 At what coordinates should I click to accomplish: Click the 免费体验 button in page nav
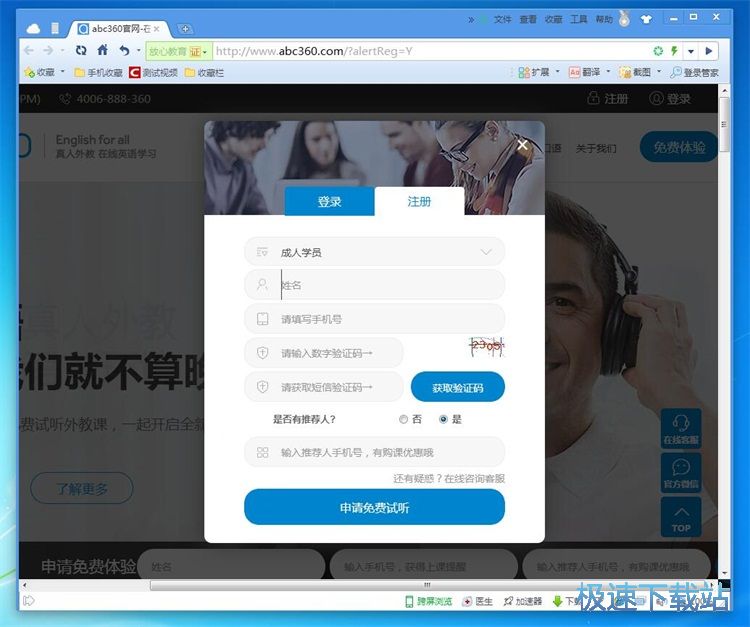pyautogui.click(x=679, y=147)
